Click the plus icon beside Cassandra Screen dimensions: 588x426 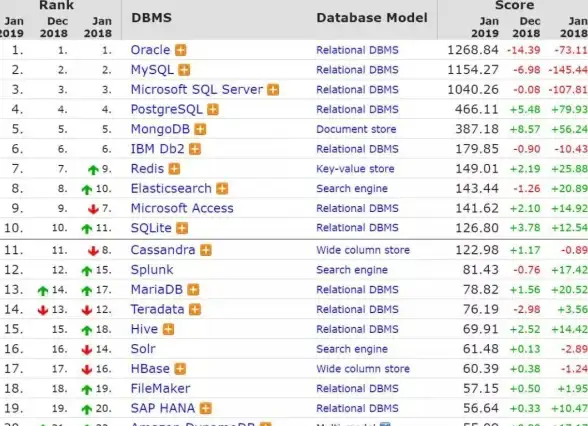[206, 250]
